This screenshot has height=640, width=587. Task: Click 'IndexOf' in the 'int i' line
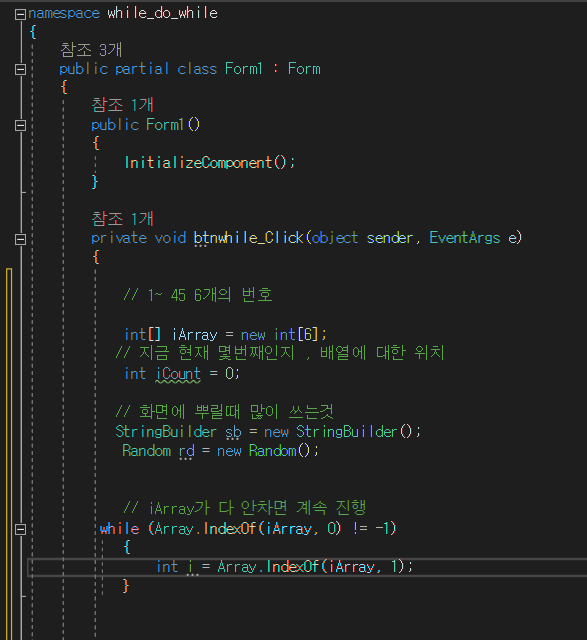292,567
